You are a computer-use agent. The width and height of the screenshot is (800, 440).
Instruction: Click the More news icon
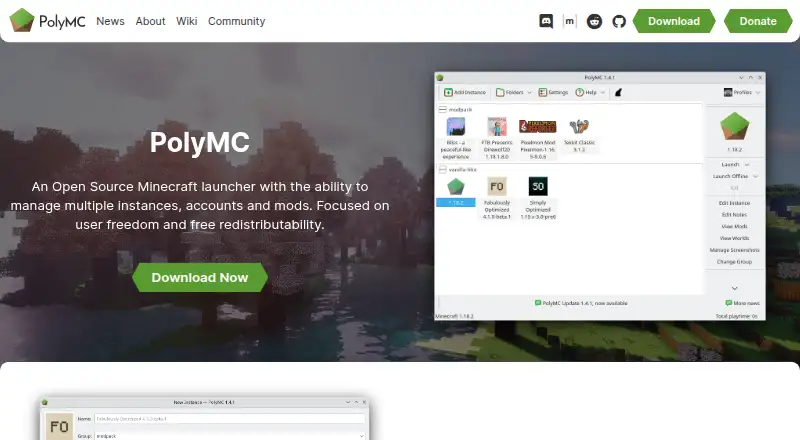[x=729, y=303]
